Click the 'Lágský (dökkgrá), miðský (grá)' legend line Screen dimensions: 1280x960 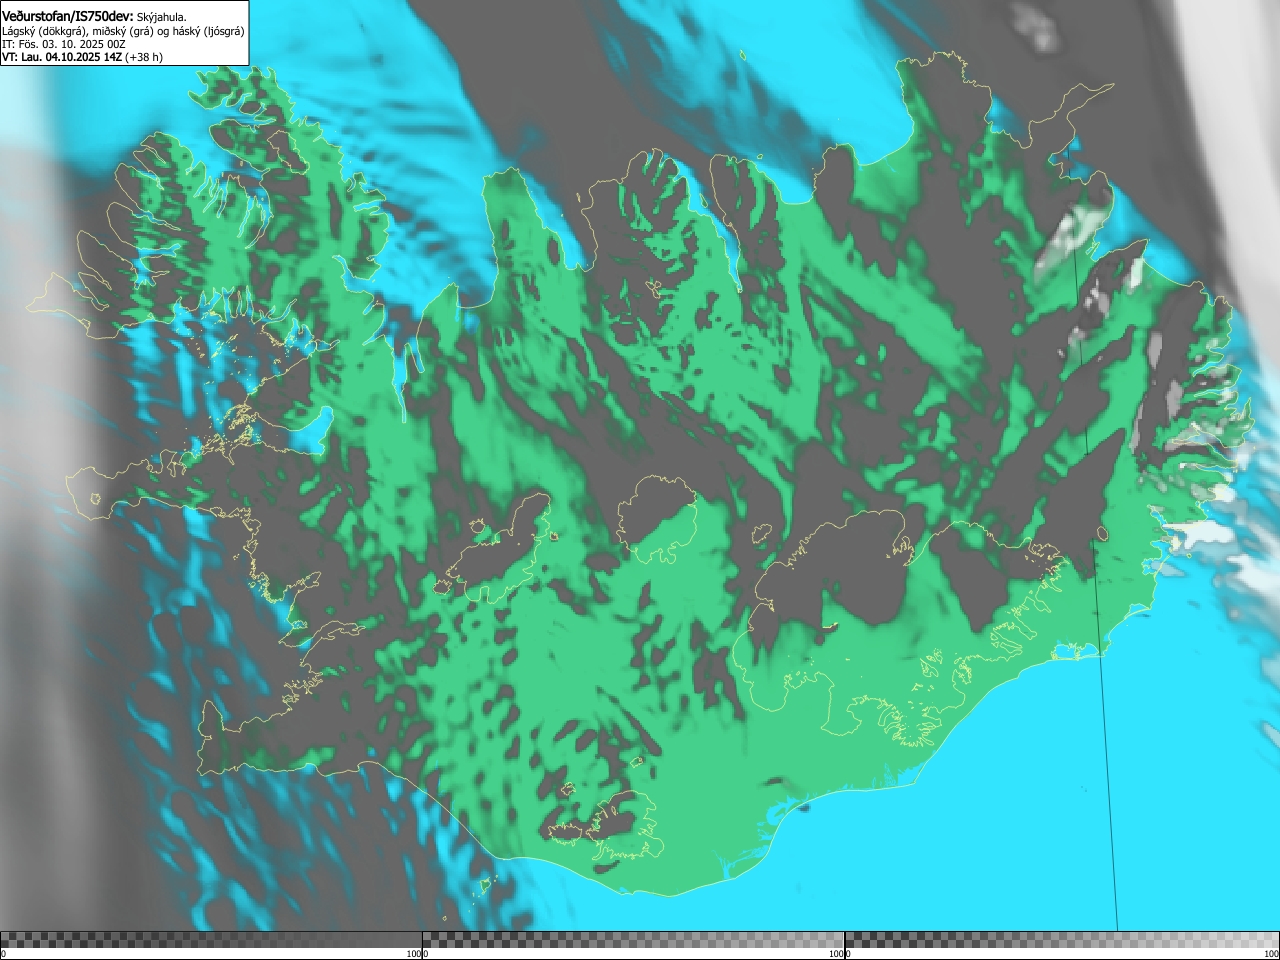(x=123, y=31)
